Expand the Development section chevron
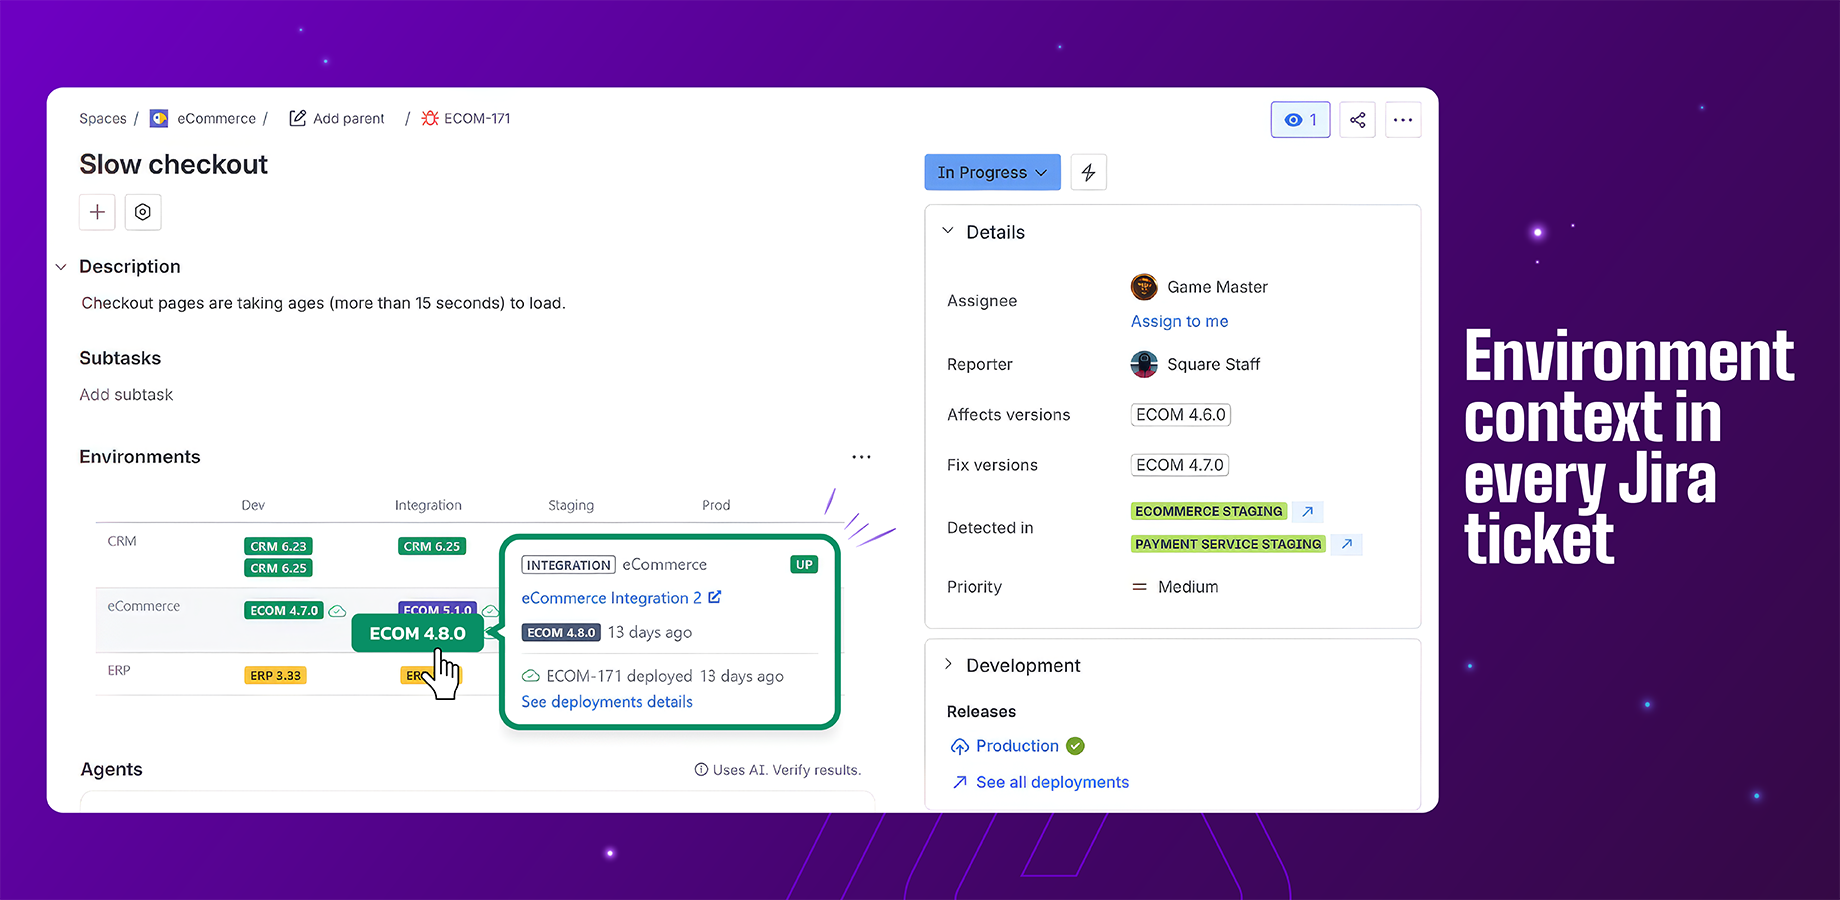The height and width of the screenshot is (900, 1840). coord(948,664)
